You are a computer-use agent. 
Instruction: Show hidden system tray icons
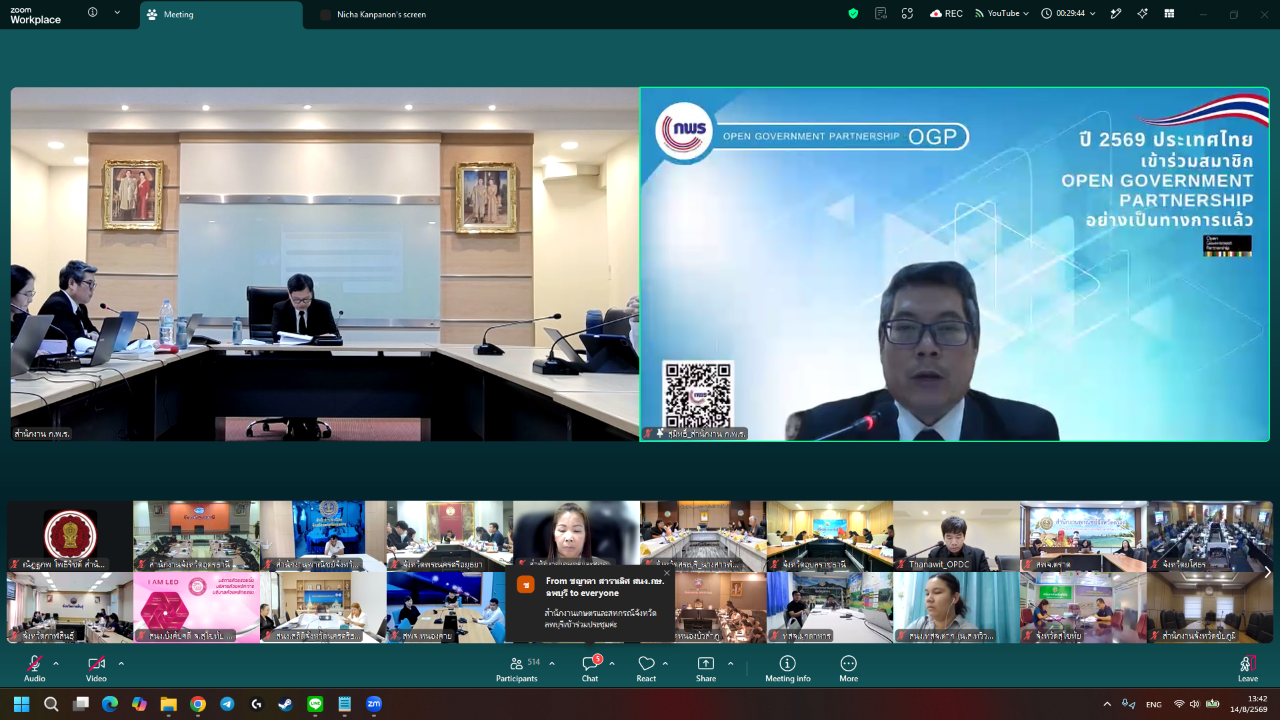coord(1107,704)
